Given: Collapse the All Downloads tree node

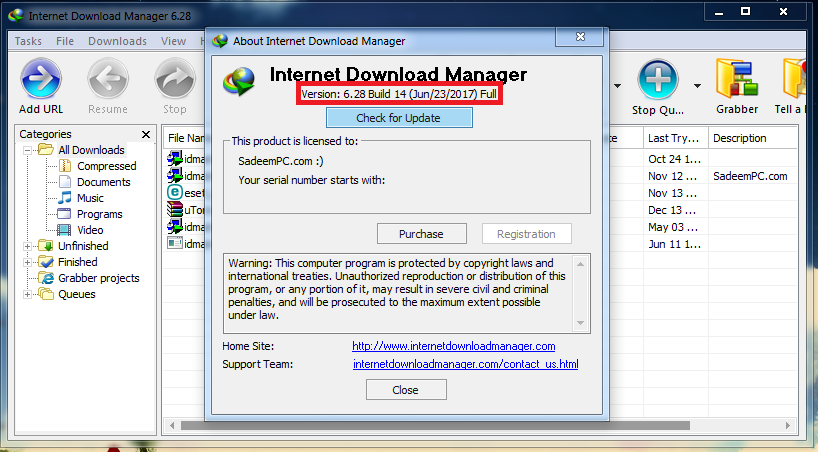Looking at the screenshot, I should [x=27, y=150].
